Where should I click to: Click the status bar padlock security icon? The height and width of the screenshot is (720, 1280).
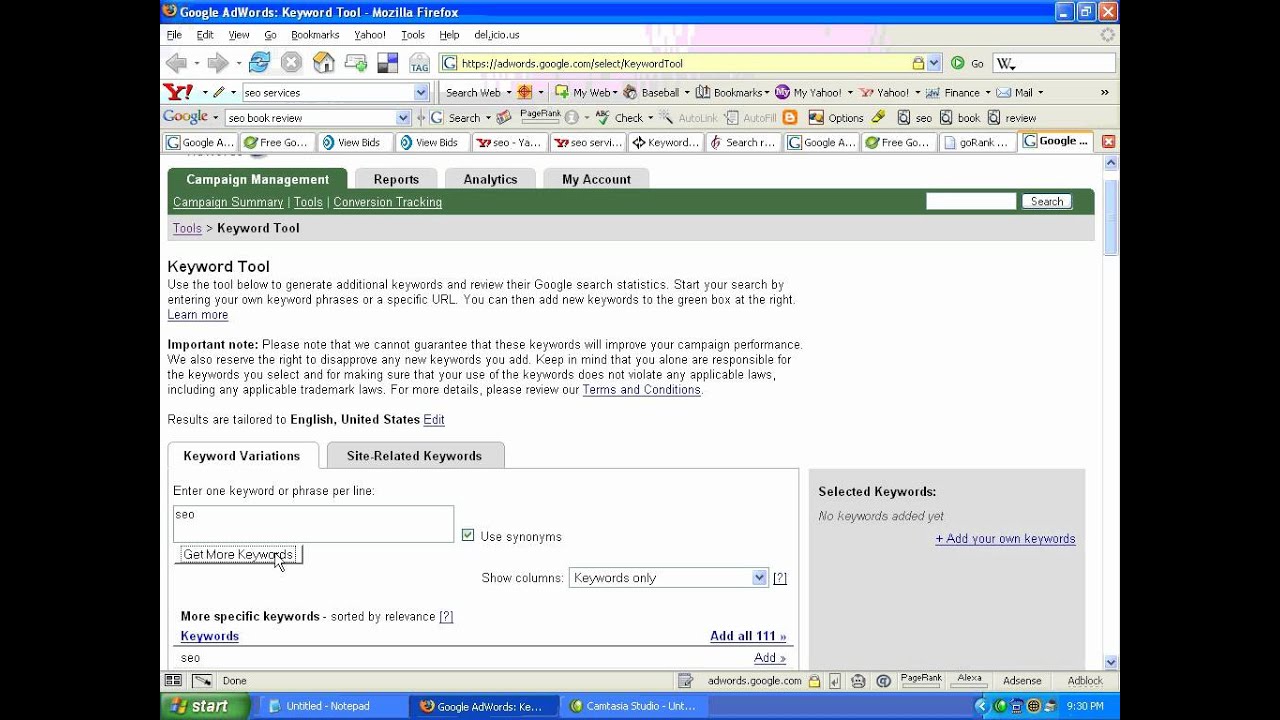coord(814,681)
